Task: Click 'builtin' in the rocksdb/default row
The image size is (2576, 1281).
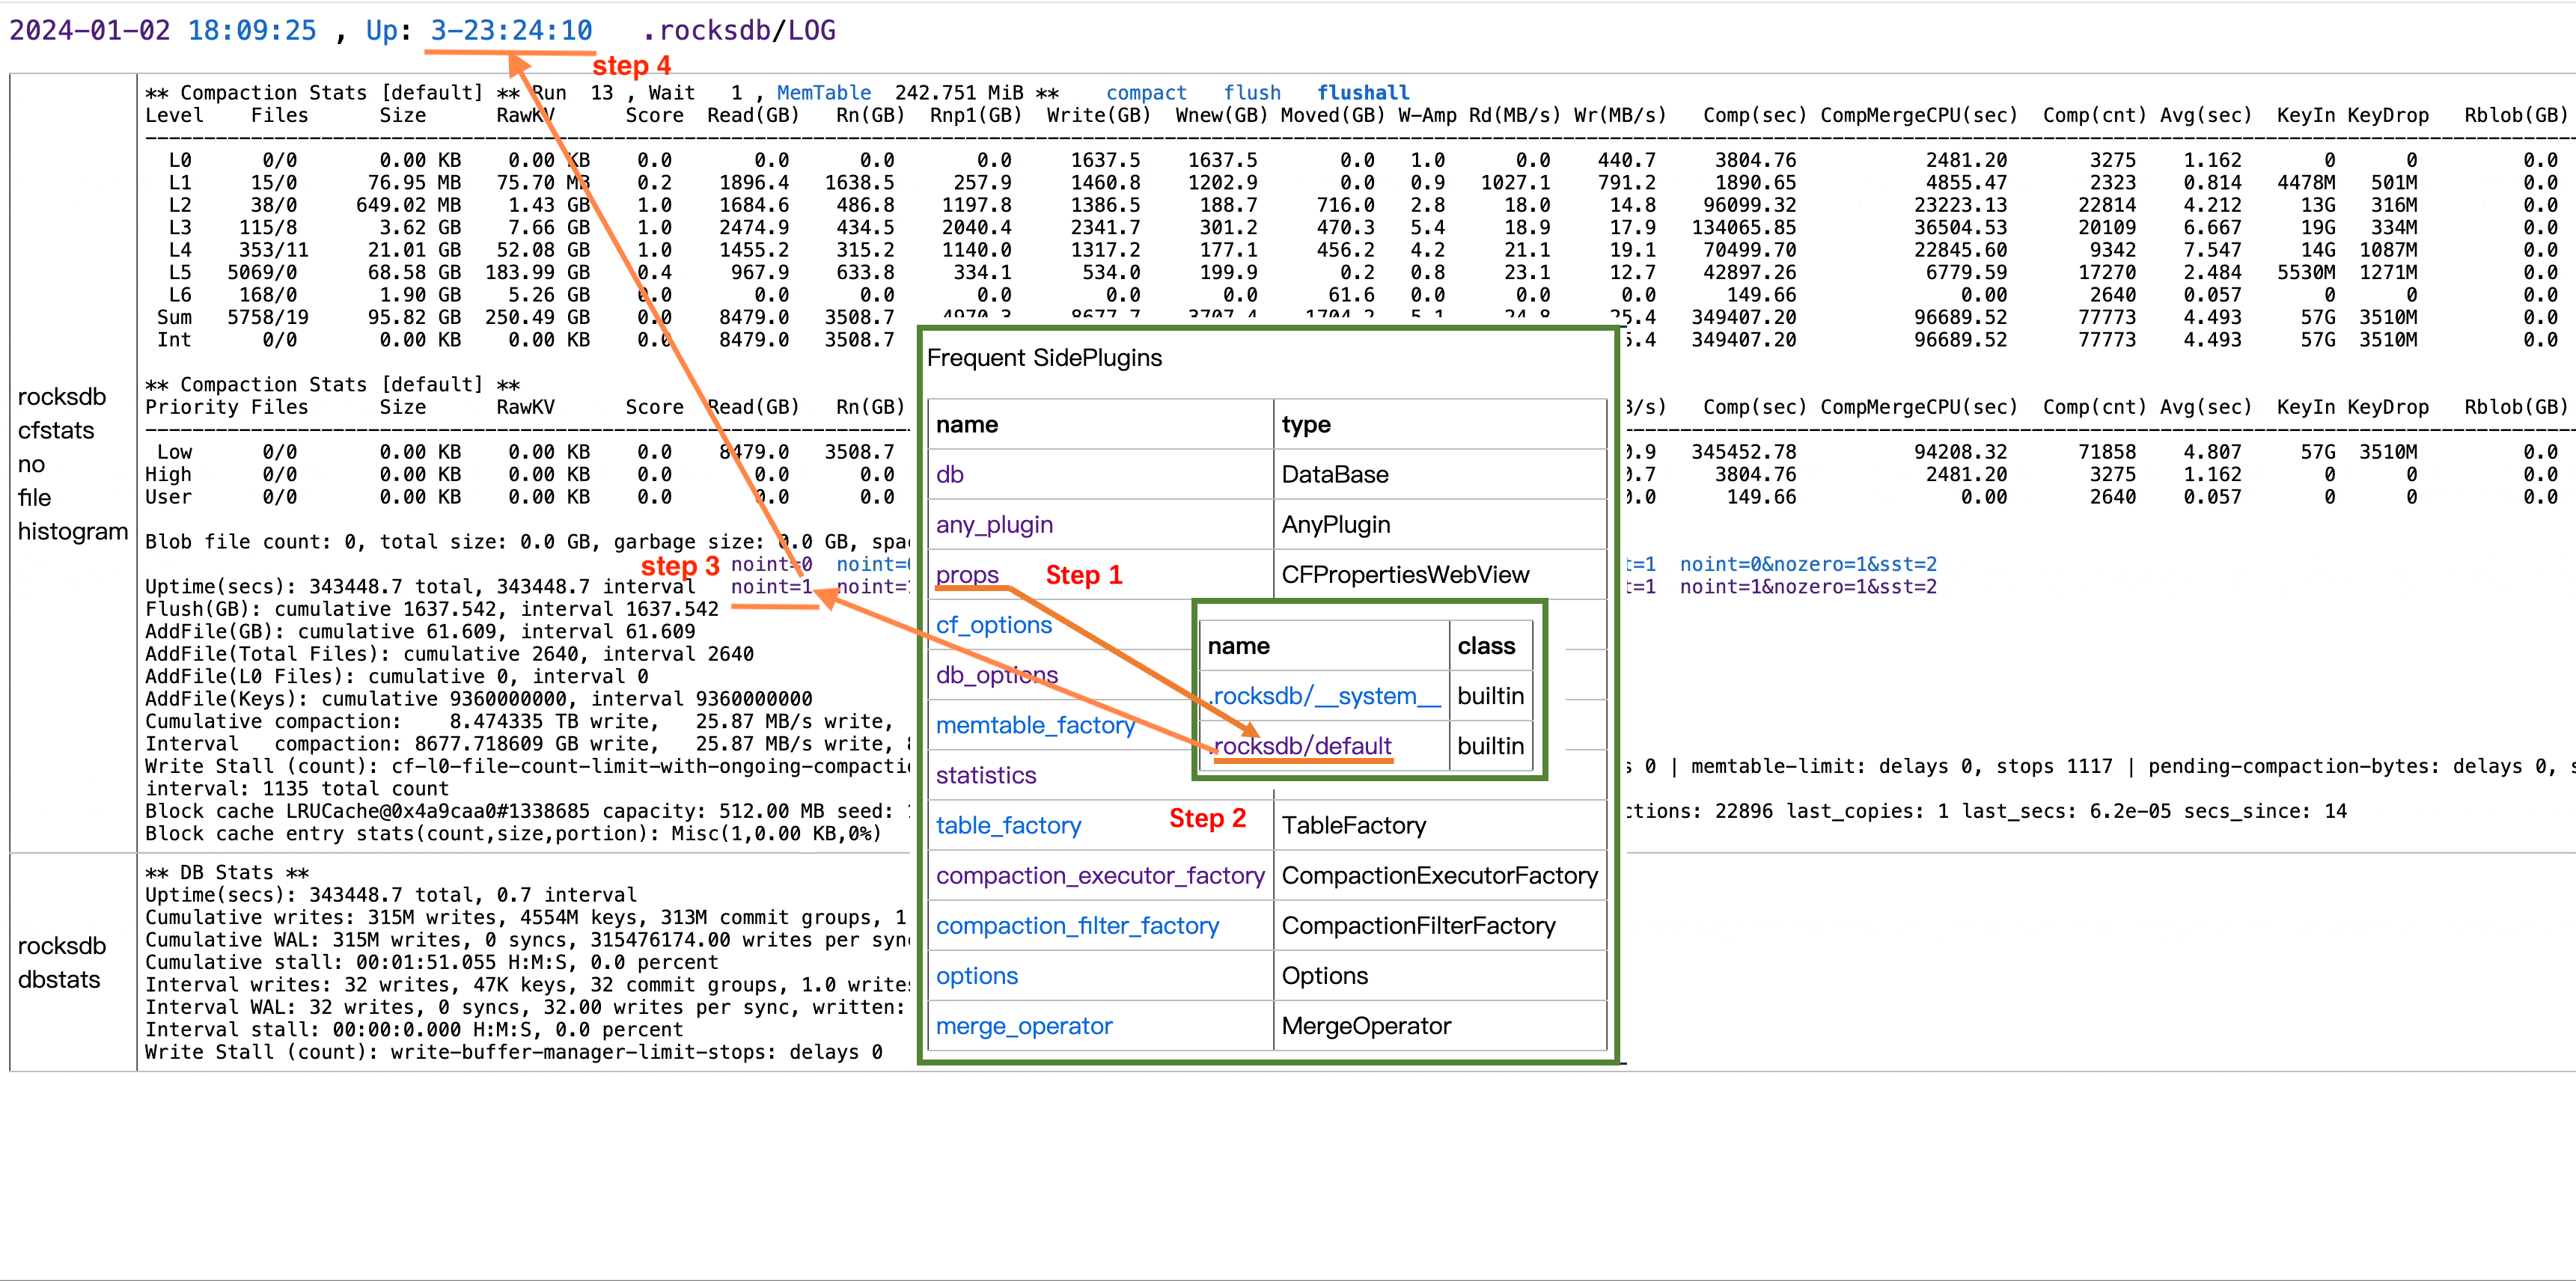Action: tap(1490, 746)
